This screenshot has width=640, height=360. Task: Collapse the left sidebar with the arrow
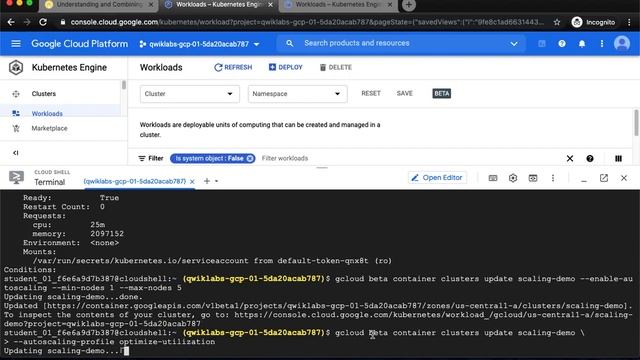pyautogui.click(x=16, y=153)
